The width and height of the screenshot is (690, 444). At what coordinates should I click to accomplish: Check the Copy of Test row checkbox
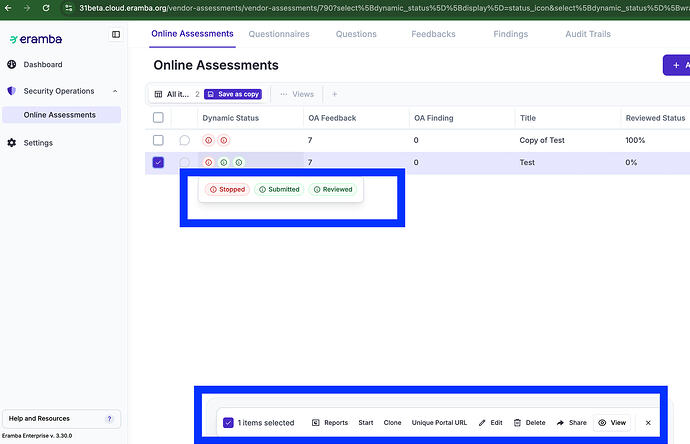(x=158, y=140)
